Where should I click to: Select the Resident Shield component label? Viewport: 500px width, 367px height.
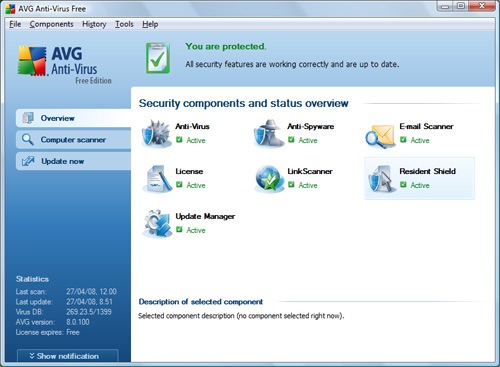[x=427, y=171]
